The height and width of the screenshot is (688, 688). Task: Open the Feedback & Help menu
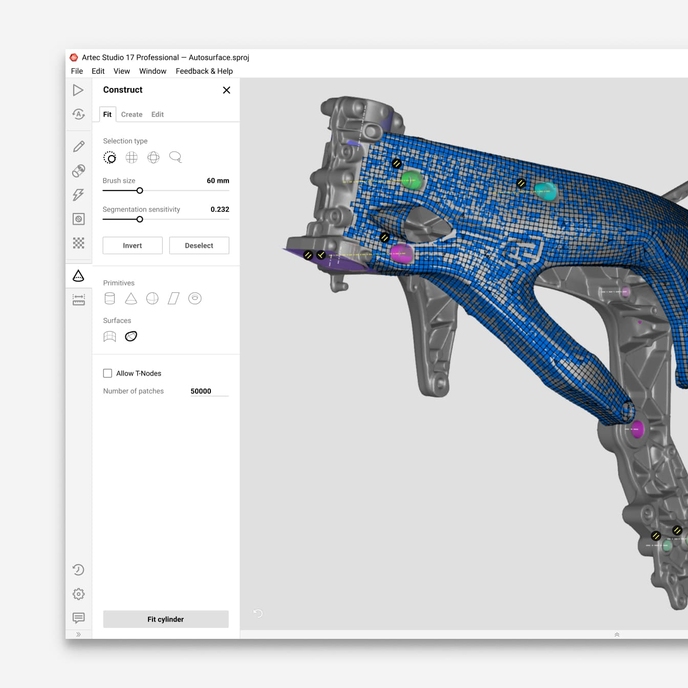pos(204,71)
